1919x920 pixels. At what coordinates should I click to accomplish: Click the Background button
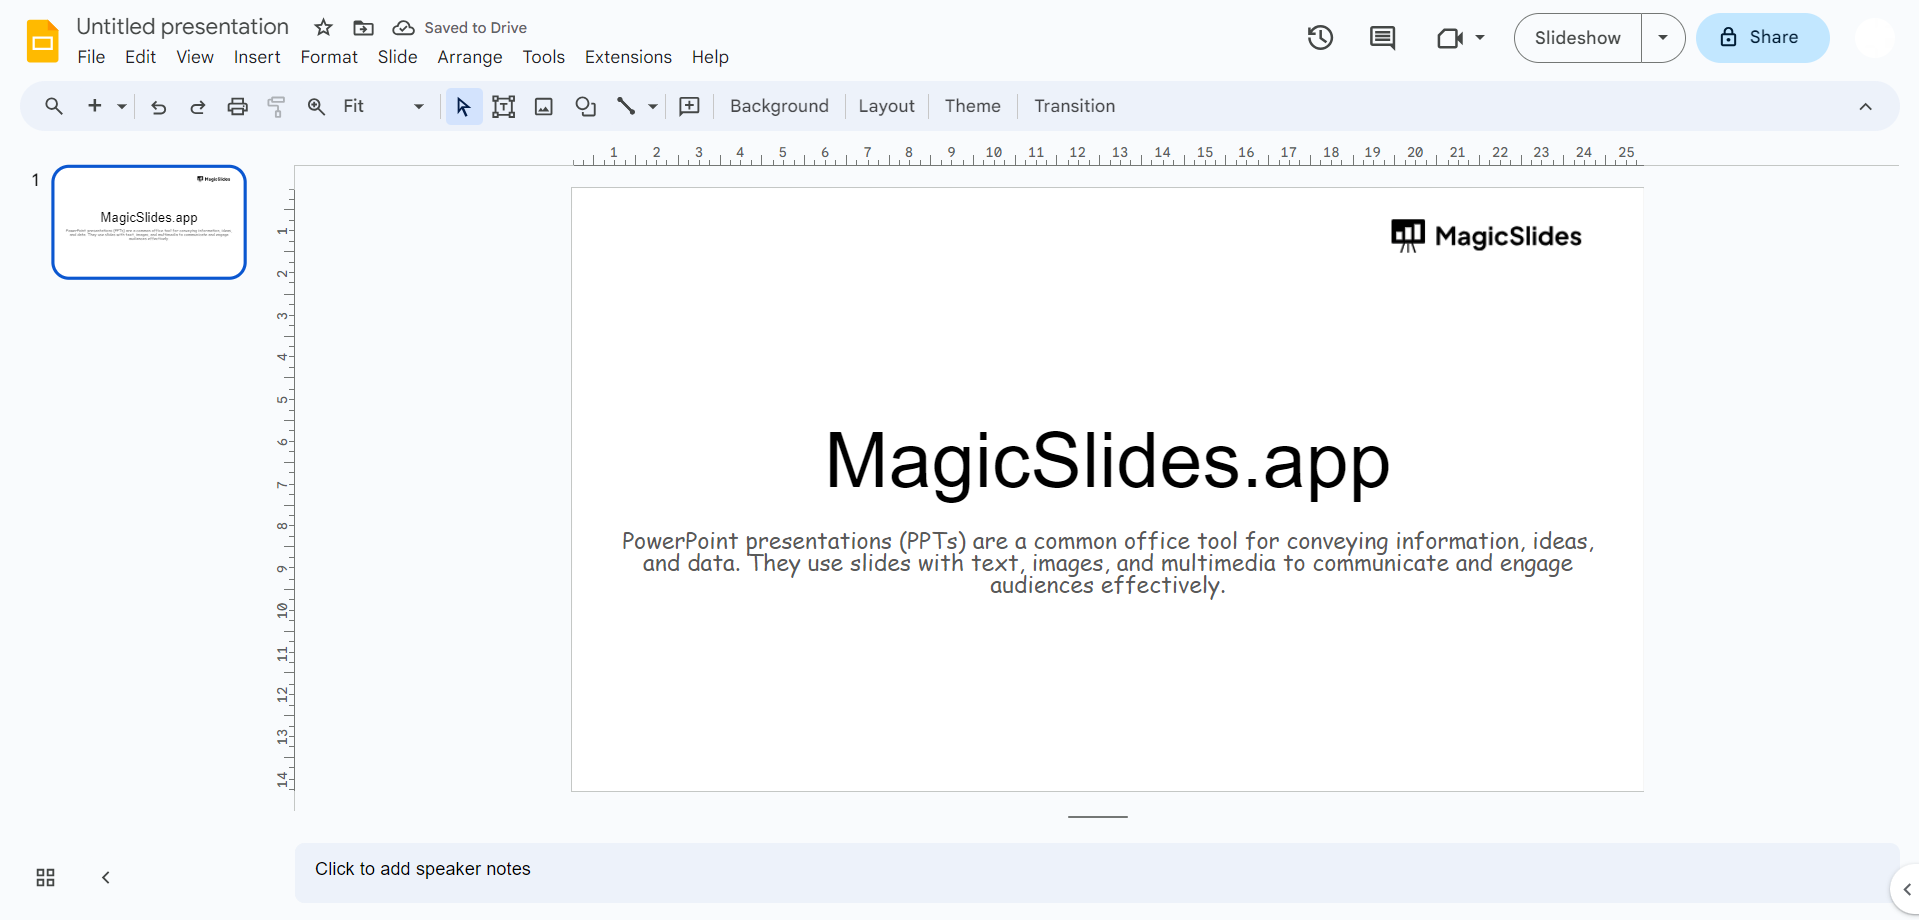779,106
